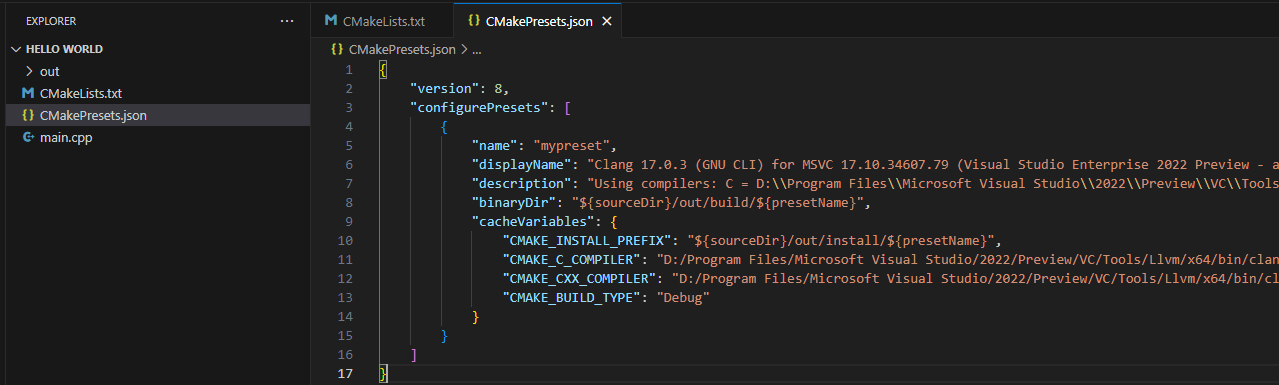Image resolution: width=1279 pixels, height=385 pixels.
Task: Click the JSON braces icon beside CMakePresets.json in the explorer
Action: coord(28,115)
